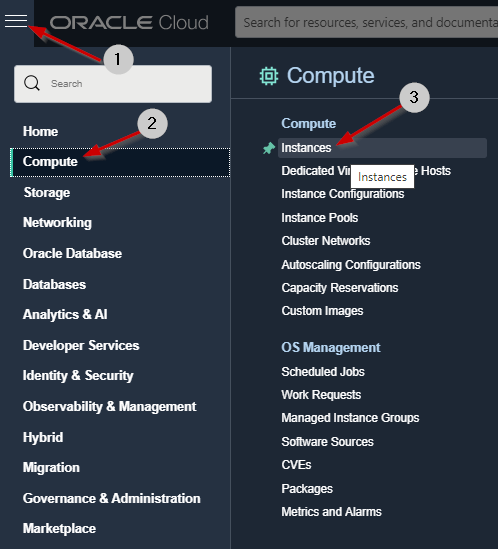The height and width of the screenshot is (549, 498).
Task: Open Metrics and Alarms link
Action: [331, 512]
